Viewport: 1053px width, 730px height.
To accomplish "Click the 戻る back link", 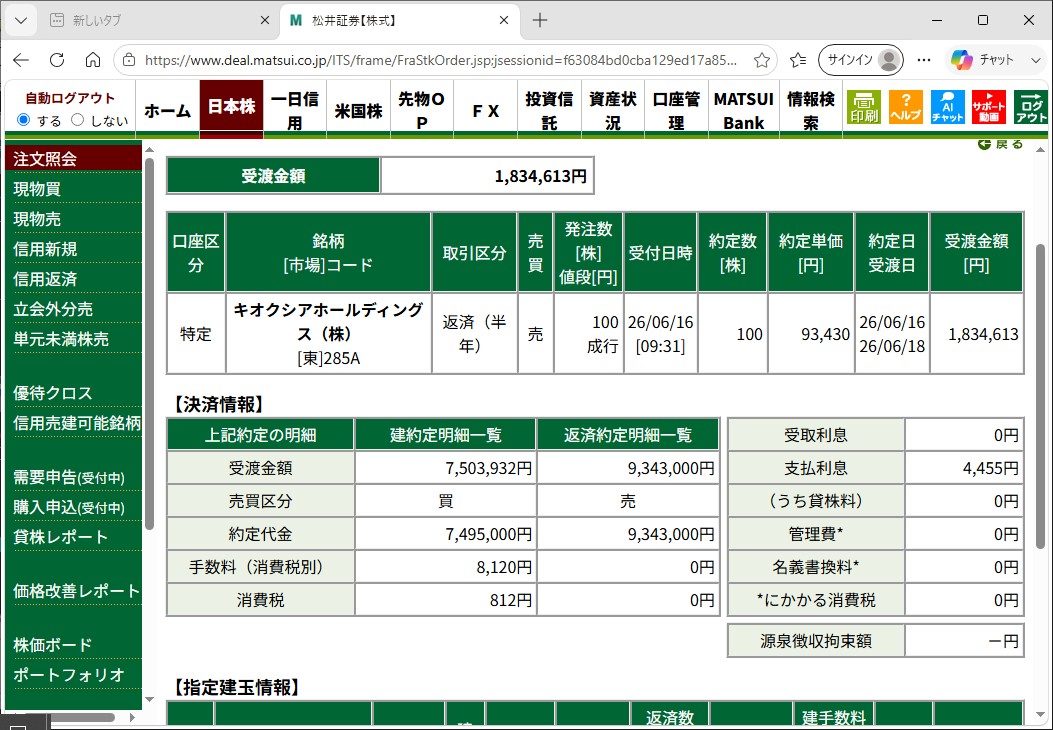I will (x=1001, y=144).
